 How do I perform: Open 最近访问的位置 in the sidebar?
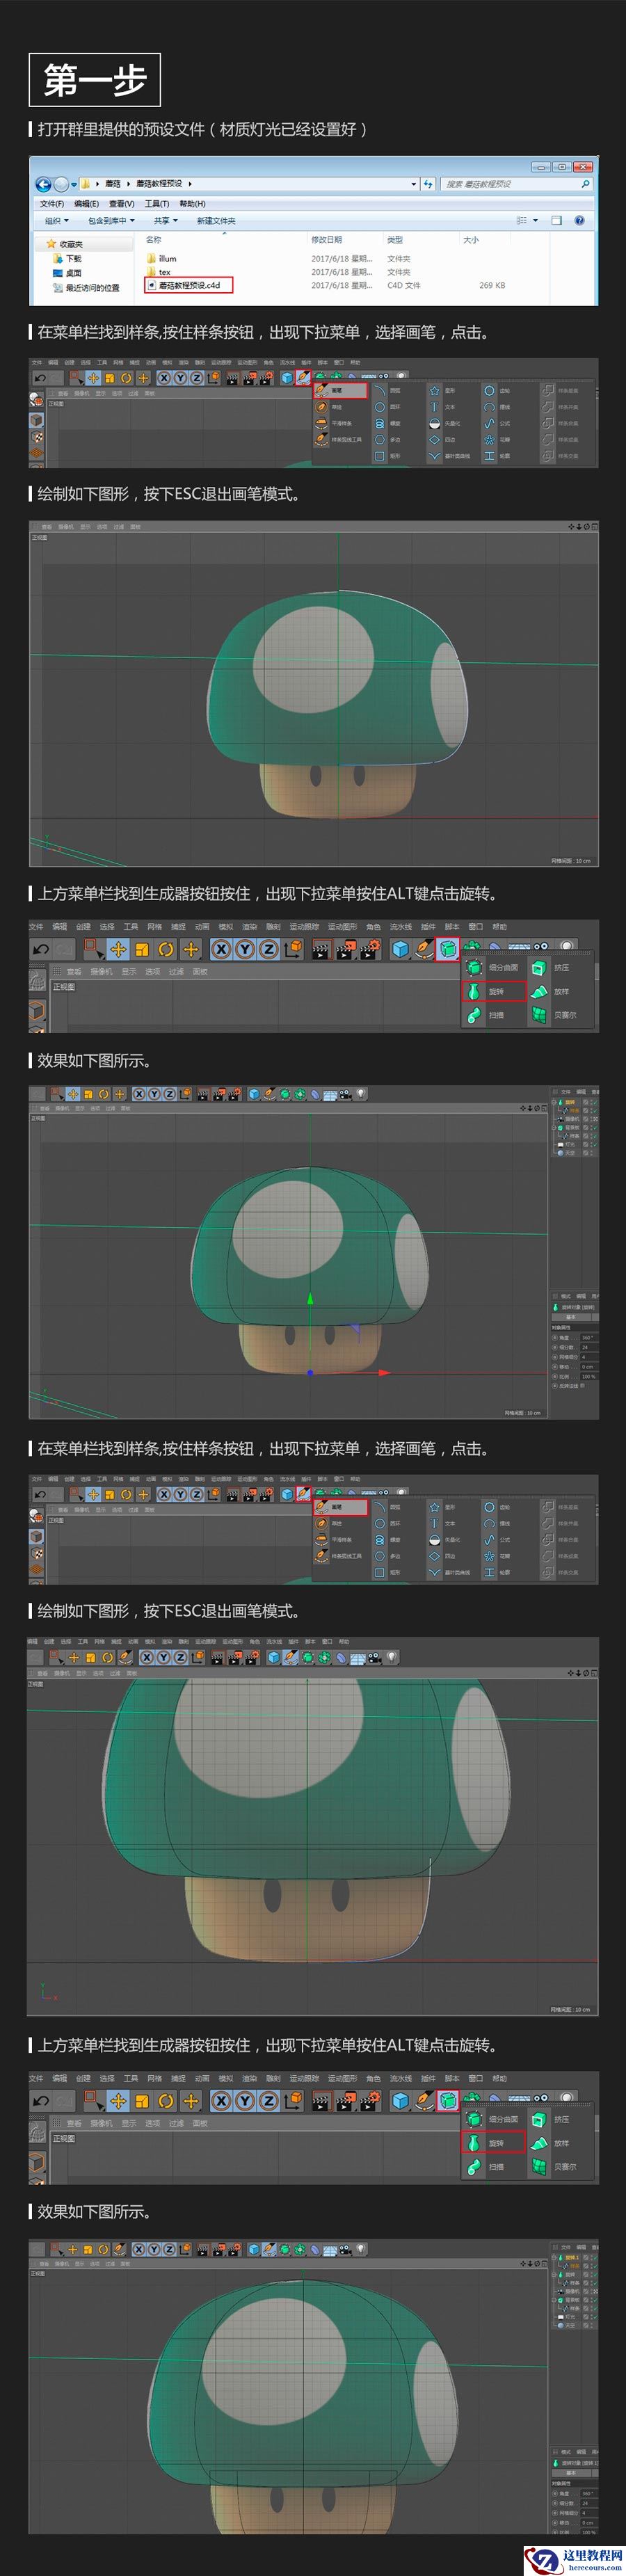86,288
